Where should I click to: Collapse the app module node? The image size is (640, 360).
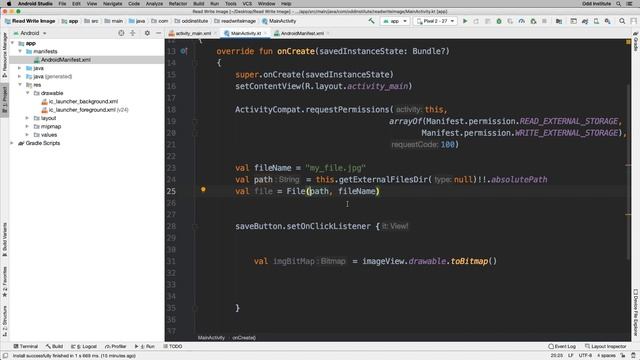coord(12,43)
